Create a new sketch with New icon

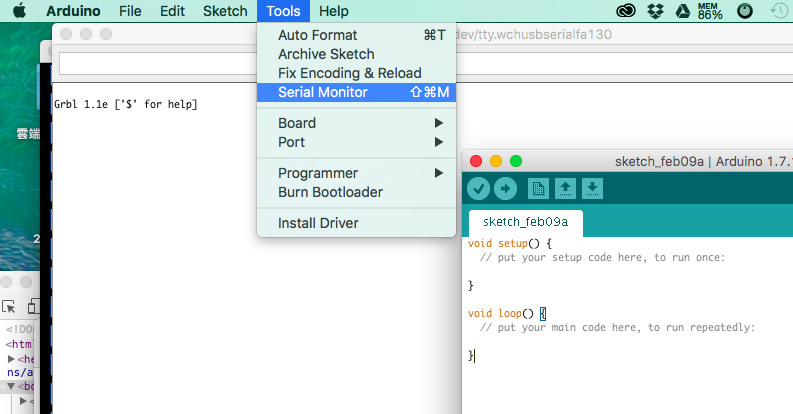point(538,188)
